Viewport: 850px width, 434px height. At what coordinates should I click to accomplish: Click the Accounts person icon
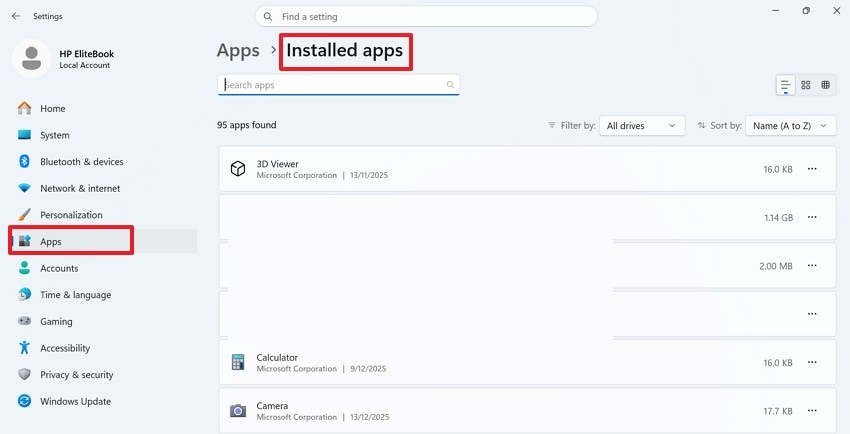click(24, 268)
